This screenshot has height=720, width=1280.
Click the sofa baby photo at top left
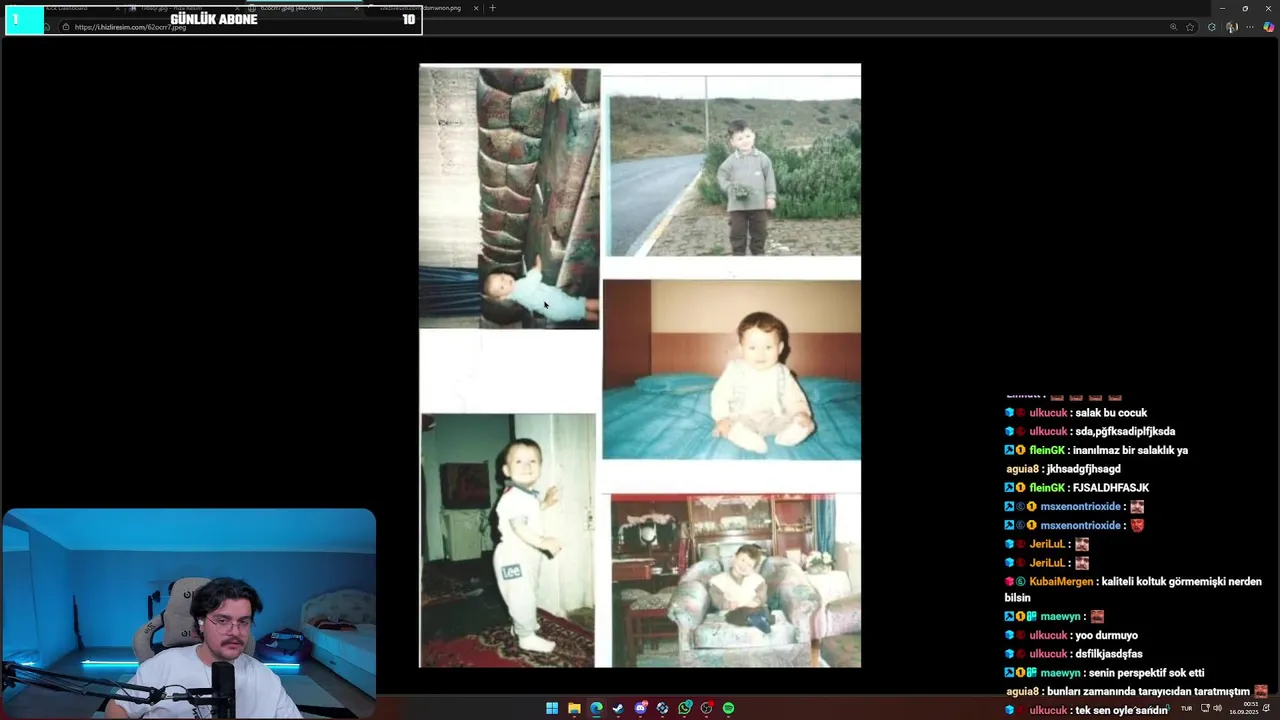510,198
